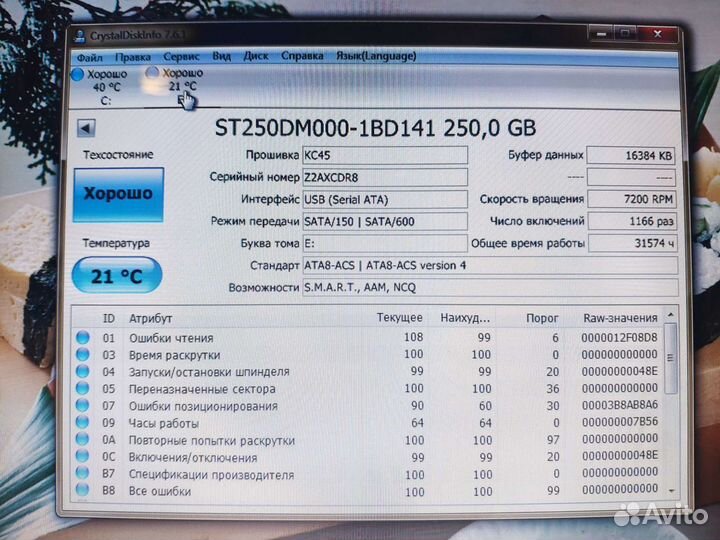Select the Ошибки чтения attribute name

tap(171, 338)
